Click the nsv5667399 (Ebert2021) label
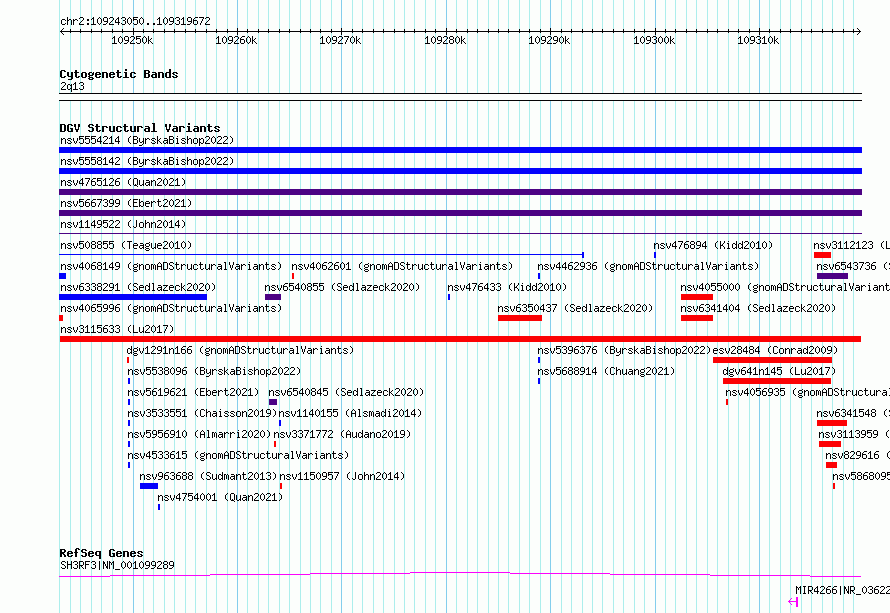 126,203
